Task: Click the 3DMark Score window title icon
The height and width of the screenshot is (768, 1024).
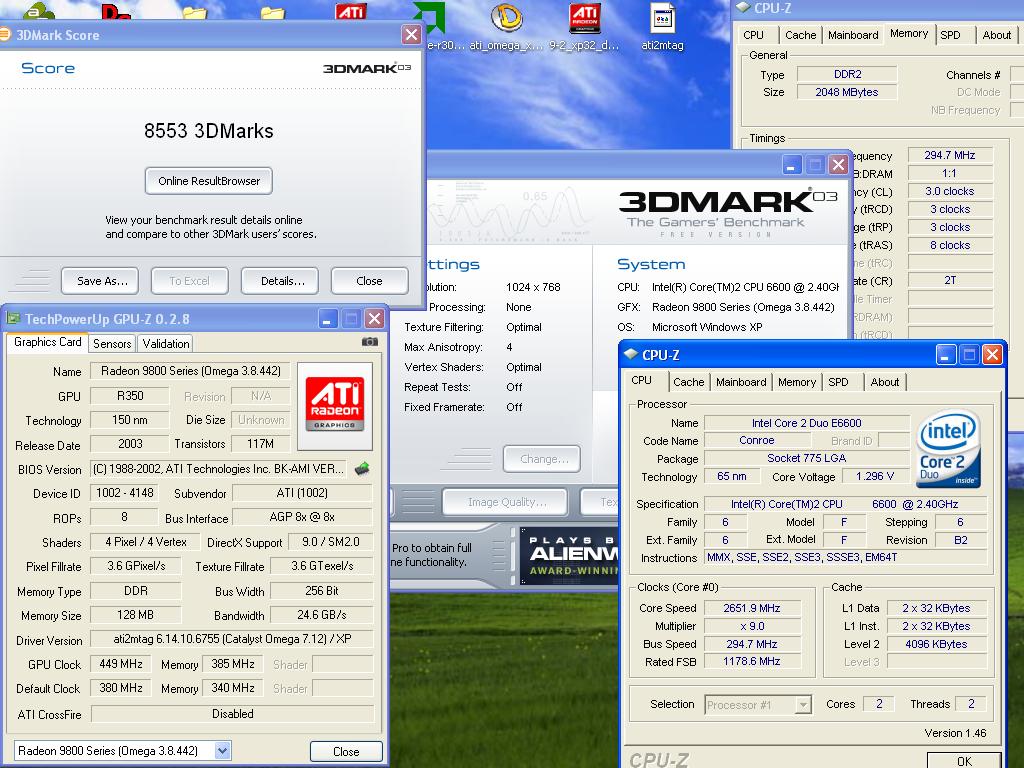Action: [x=5, y=35]
